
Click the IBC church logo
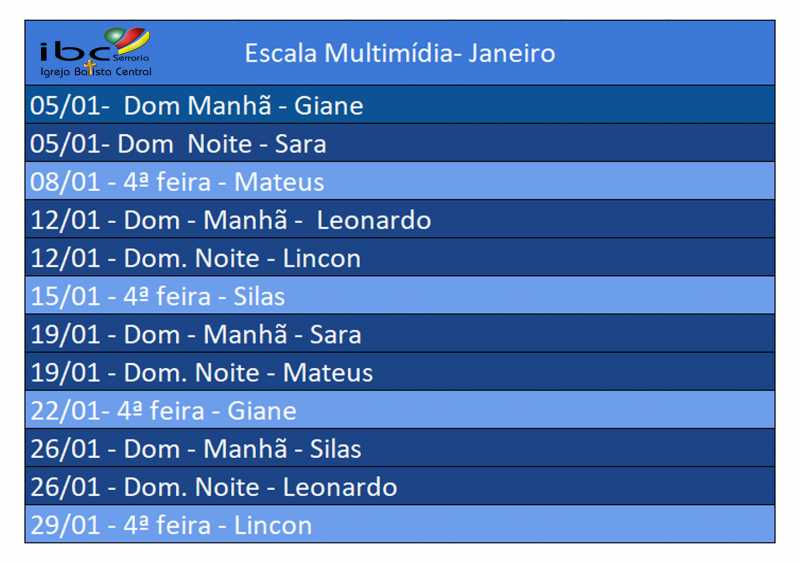click(x=95, y=52)
